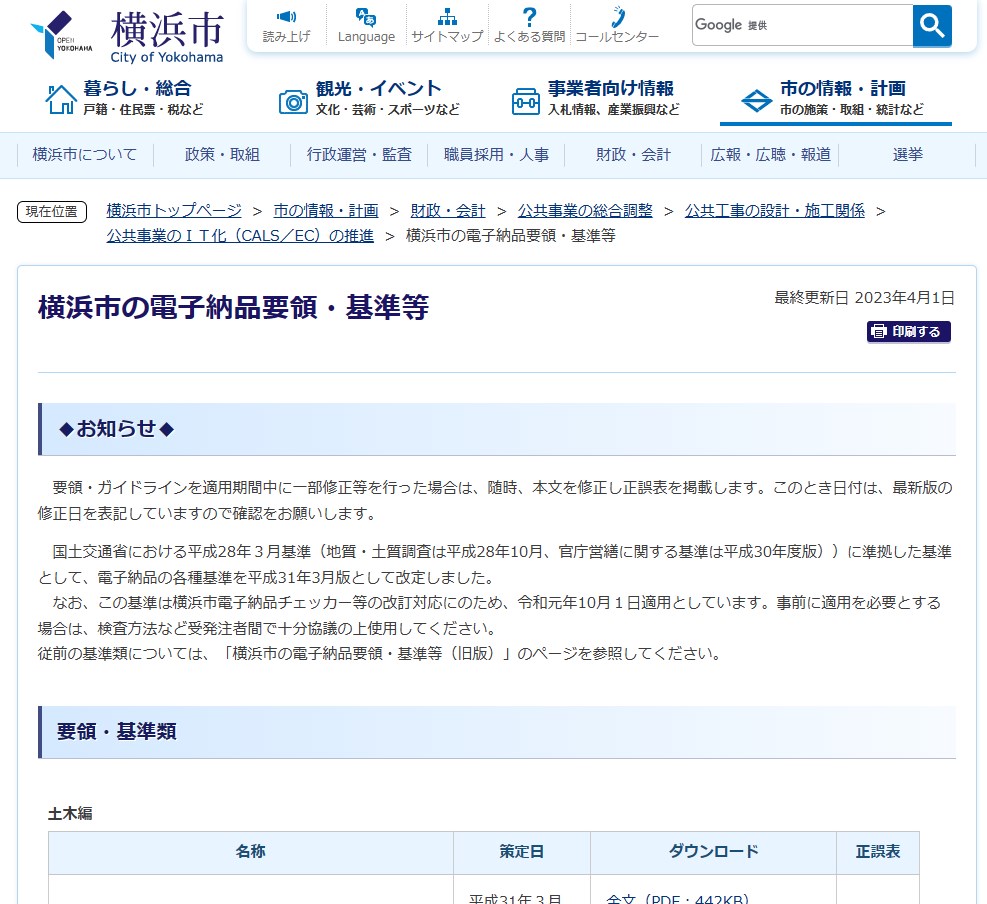Select the 市の情報・計画 main tab
Image resolution: width=987 pixels, height=904 pixels.
pyautogui.click(x=835, y=98)
